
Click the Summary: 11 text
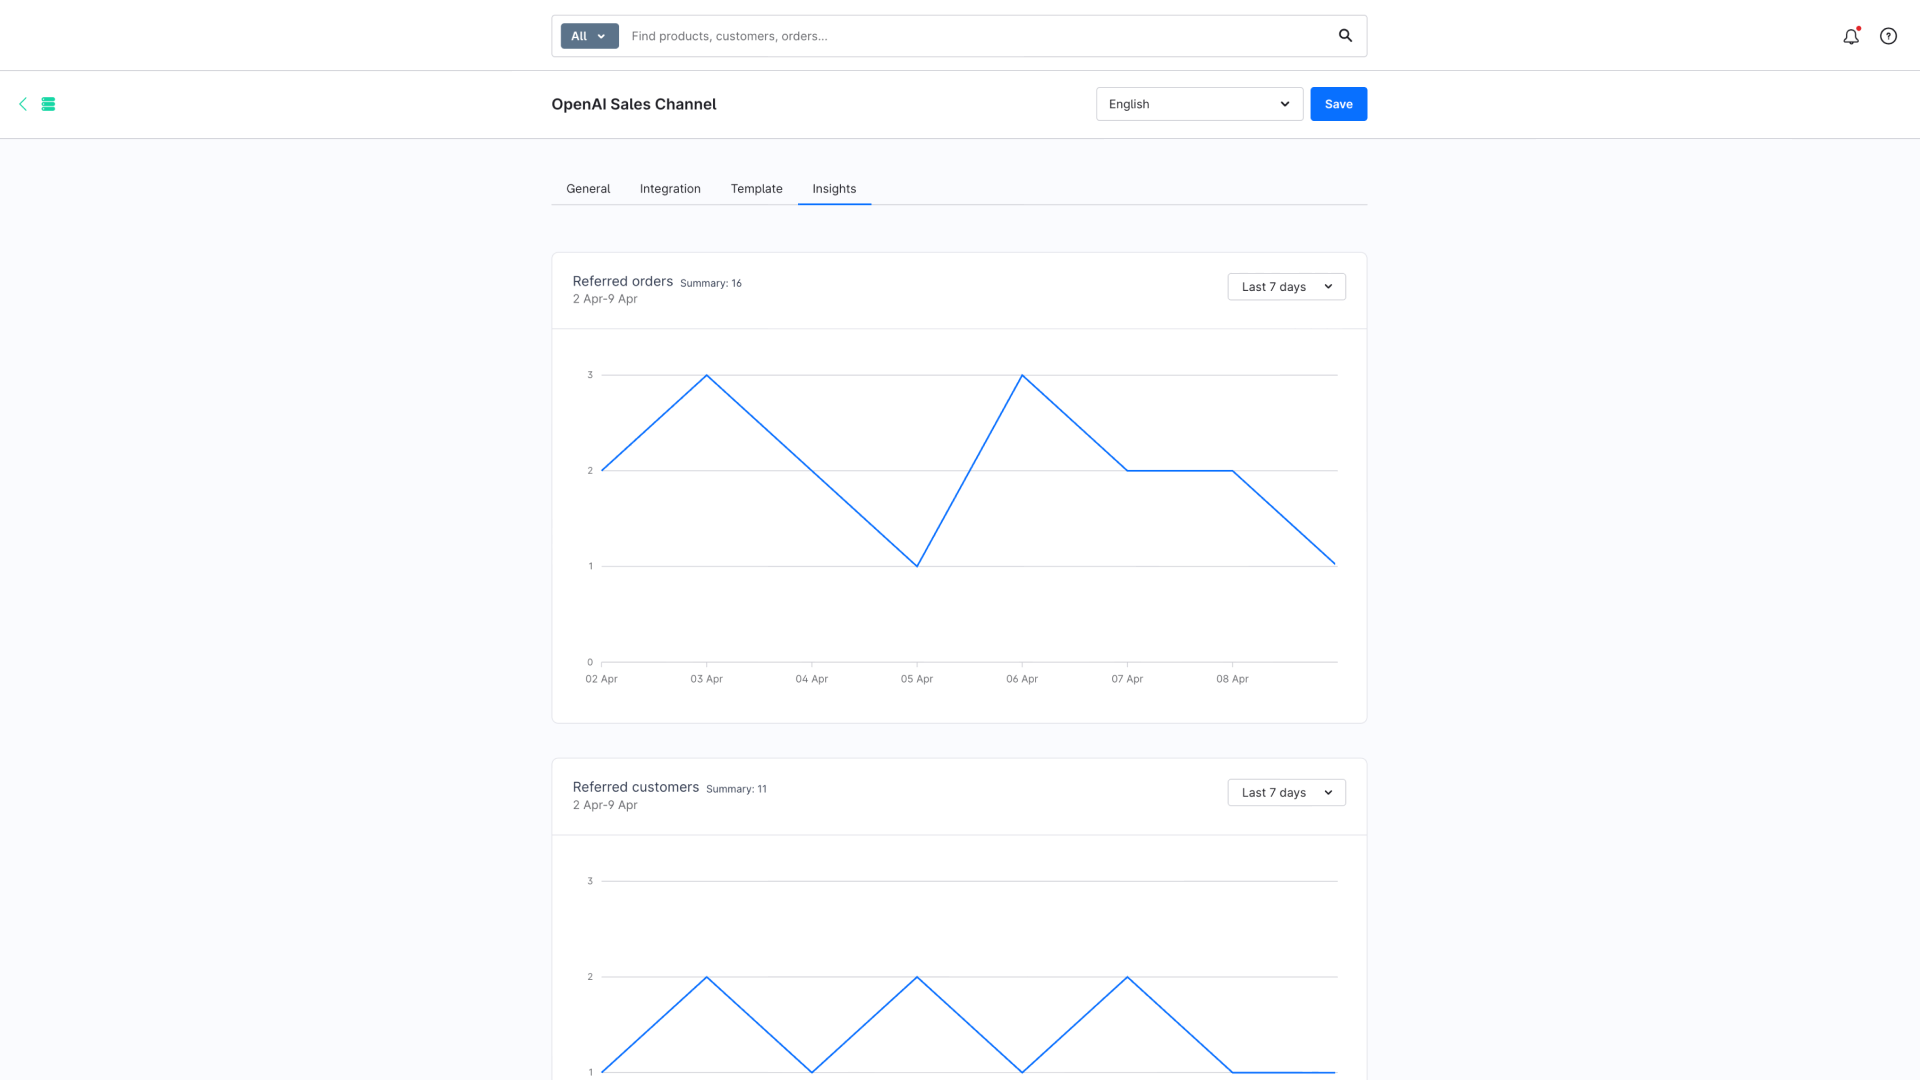[x=736, y=790]
